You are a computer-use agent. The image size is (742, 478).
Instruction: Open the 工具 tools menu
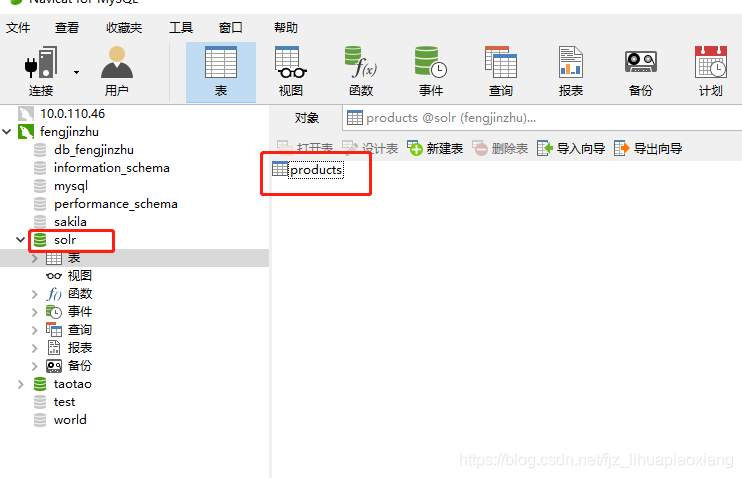181,27
